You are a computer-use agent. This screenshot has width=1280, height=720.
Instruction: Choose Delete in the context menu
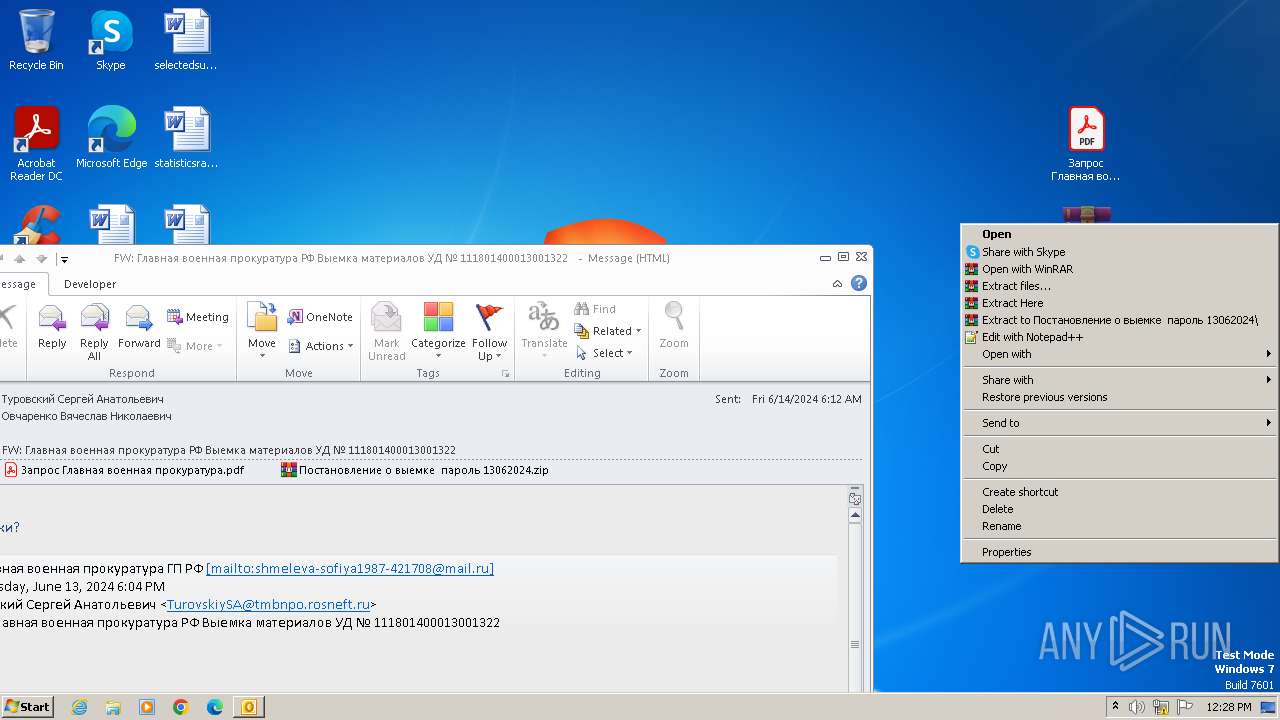pos(1119,509)
